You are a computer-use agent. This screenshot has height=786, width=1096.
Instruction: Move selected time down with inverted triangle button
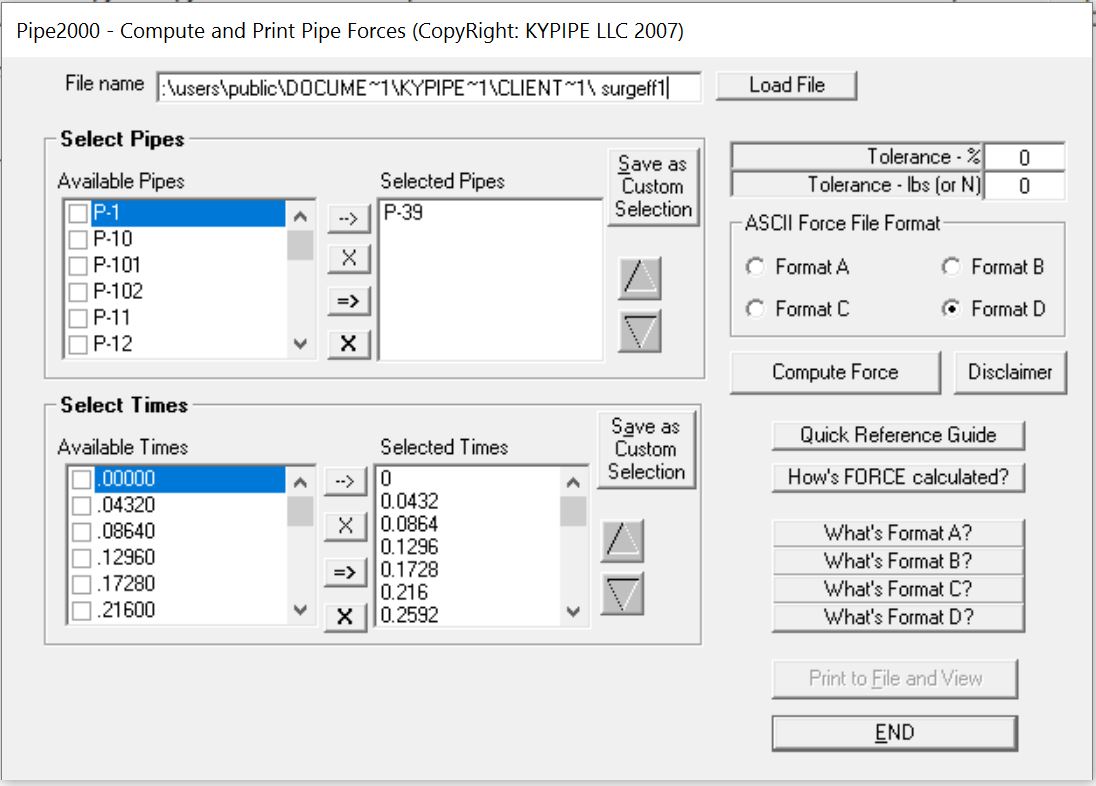622,594
